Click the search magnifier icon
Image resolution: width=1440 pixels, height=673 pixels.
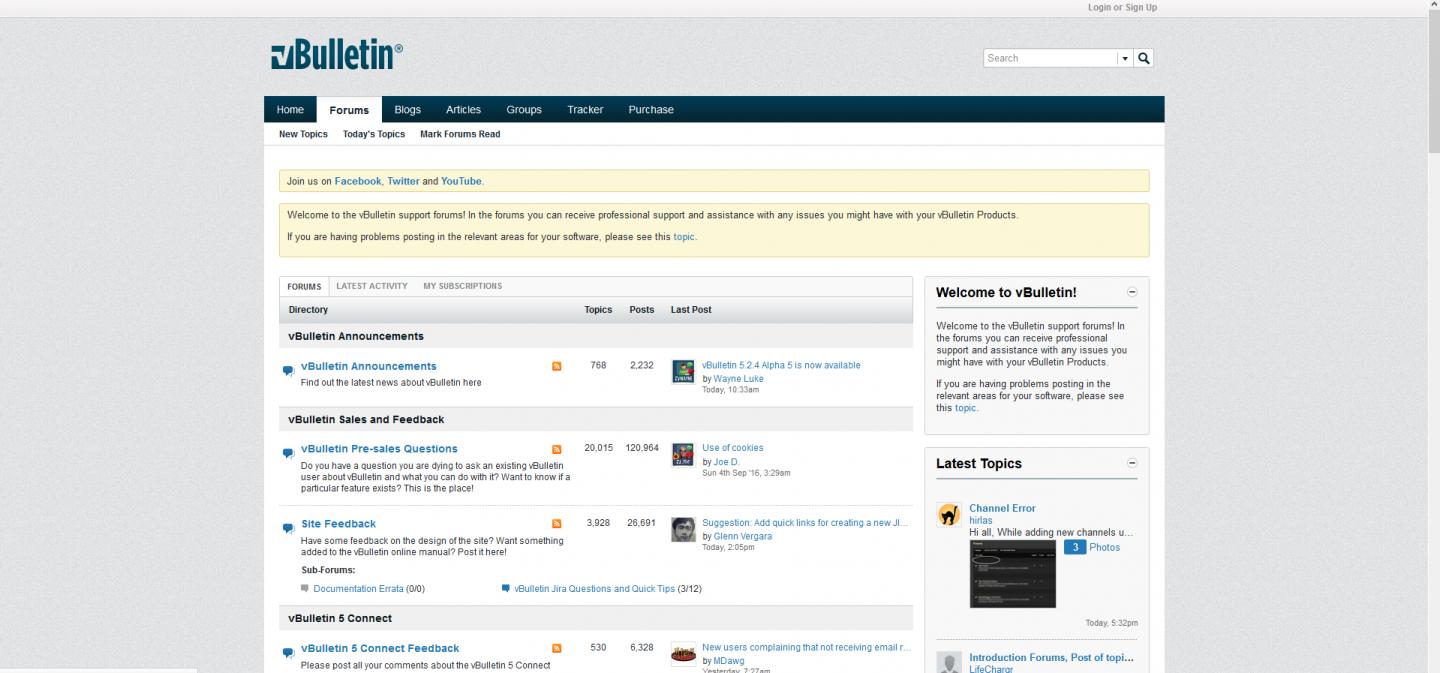point(1145,58)
